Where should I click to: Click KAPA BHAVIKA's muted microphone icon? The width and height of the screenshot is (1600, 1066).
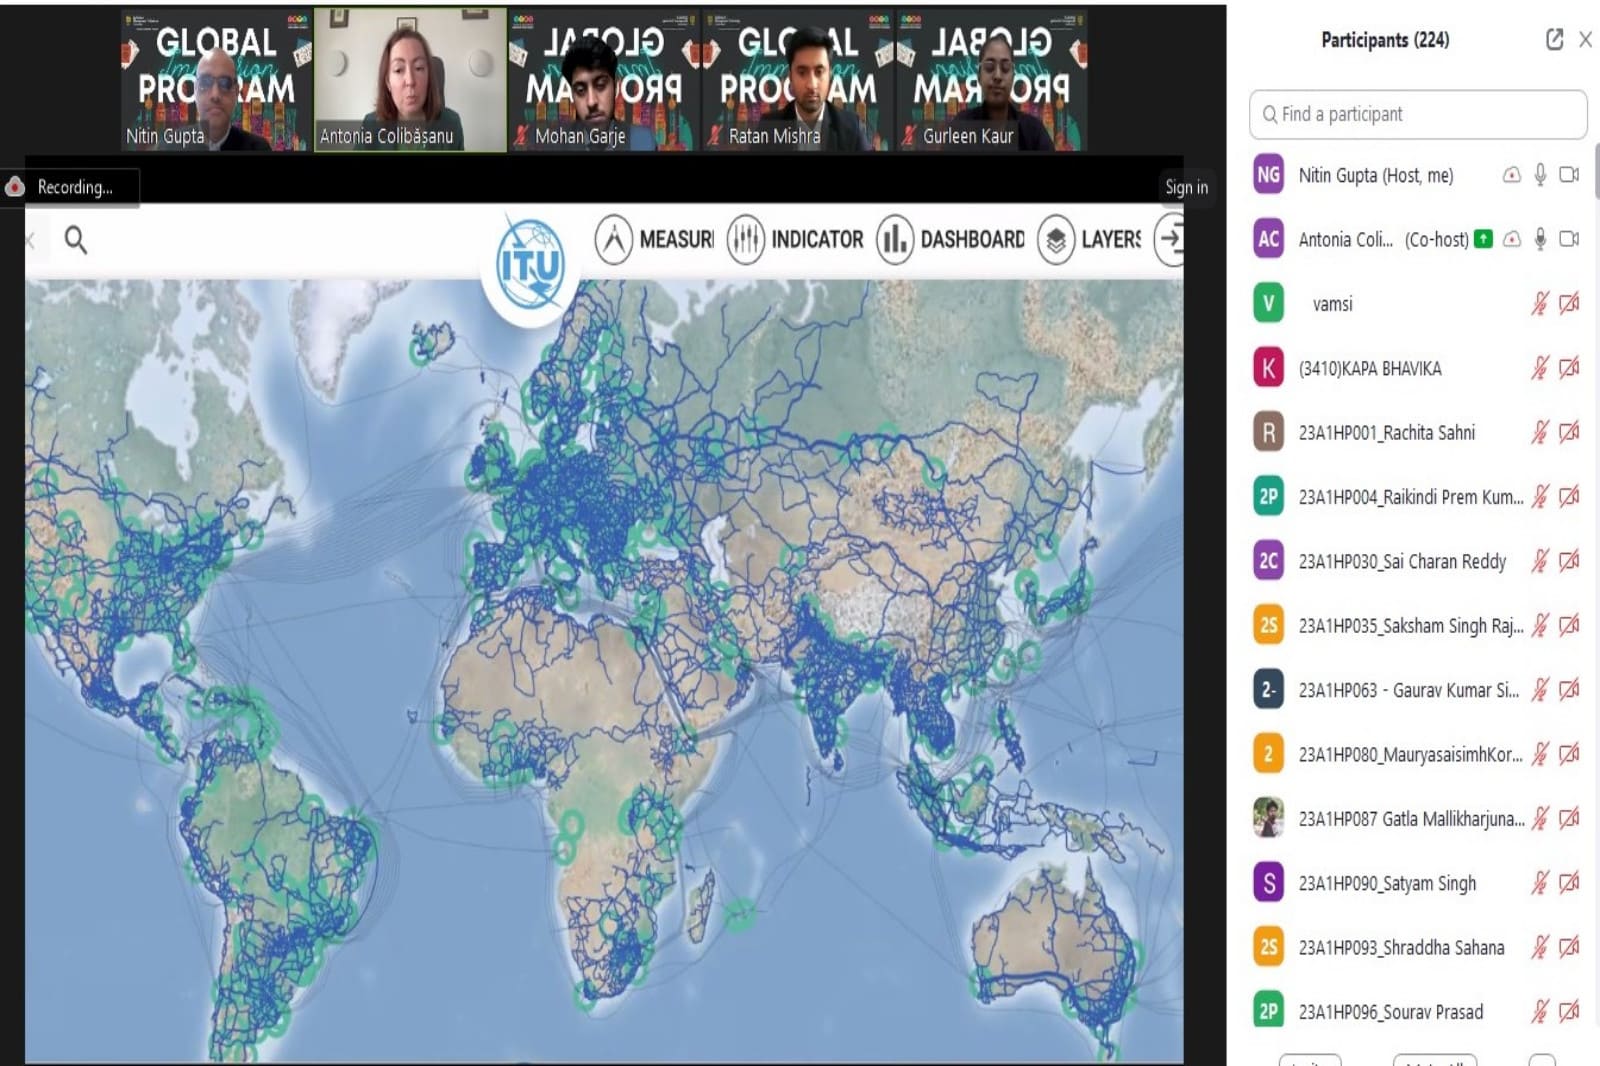pyautogui.click(x=1540, y=368)
